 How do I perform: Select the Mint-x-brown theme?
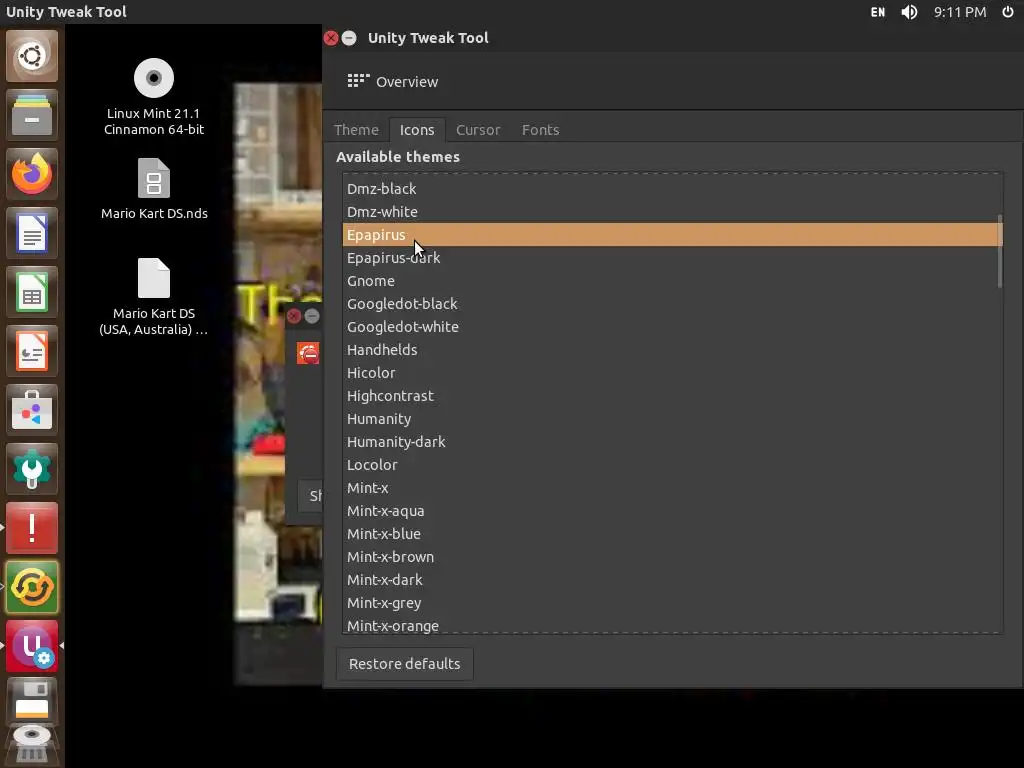pos(672,557)
